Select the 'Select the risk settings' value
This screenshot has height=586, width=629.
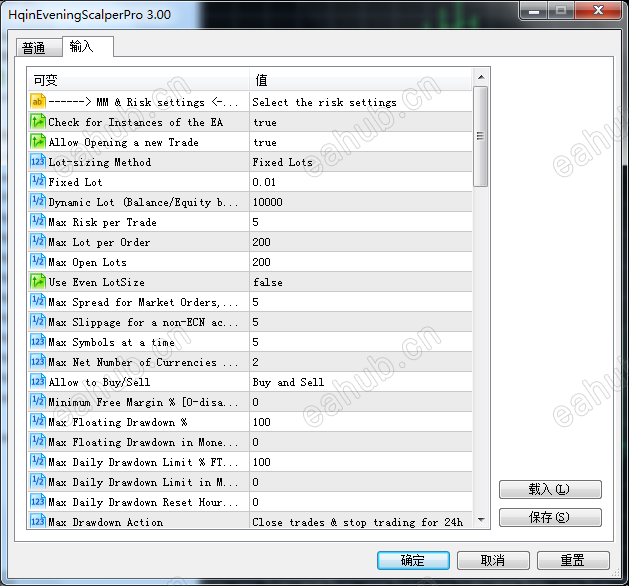(x=324, y=102)
